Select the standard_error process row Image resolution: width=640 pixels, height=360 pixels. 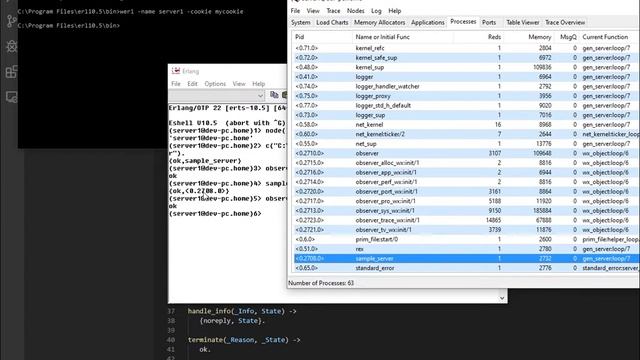pos(466,268)
